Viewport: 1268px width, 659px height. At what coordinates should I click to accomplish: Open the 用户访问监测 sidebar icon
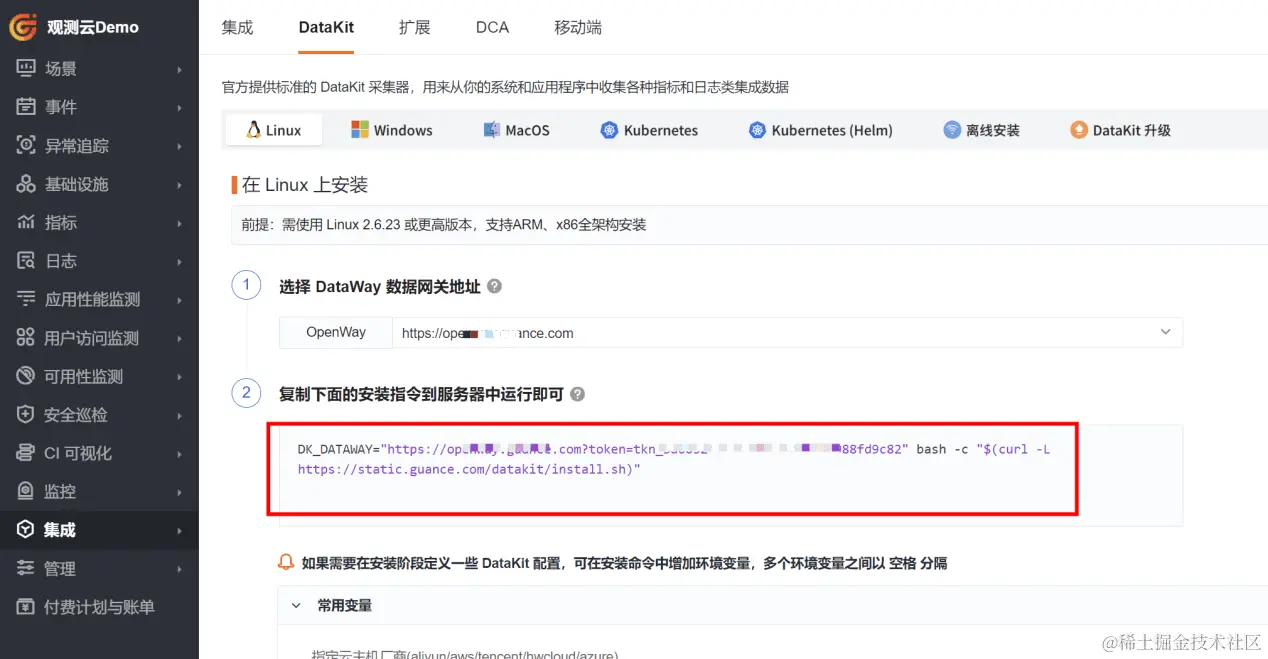tap(26, 338)
